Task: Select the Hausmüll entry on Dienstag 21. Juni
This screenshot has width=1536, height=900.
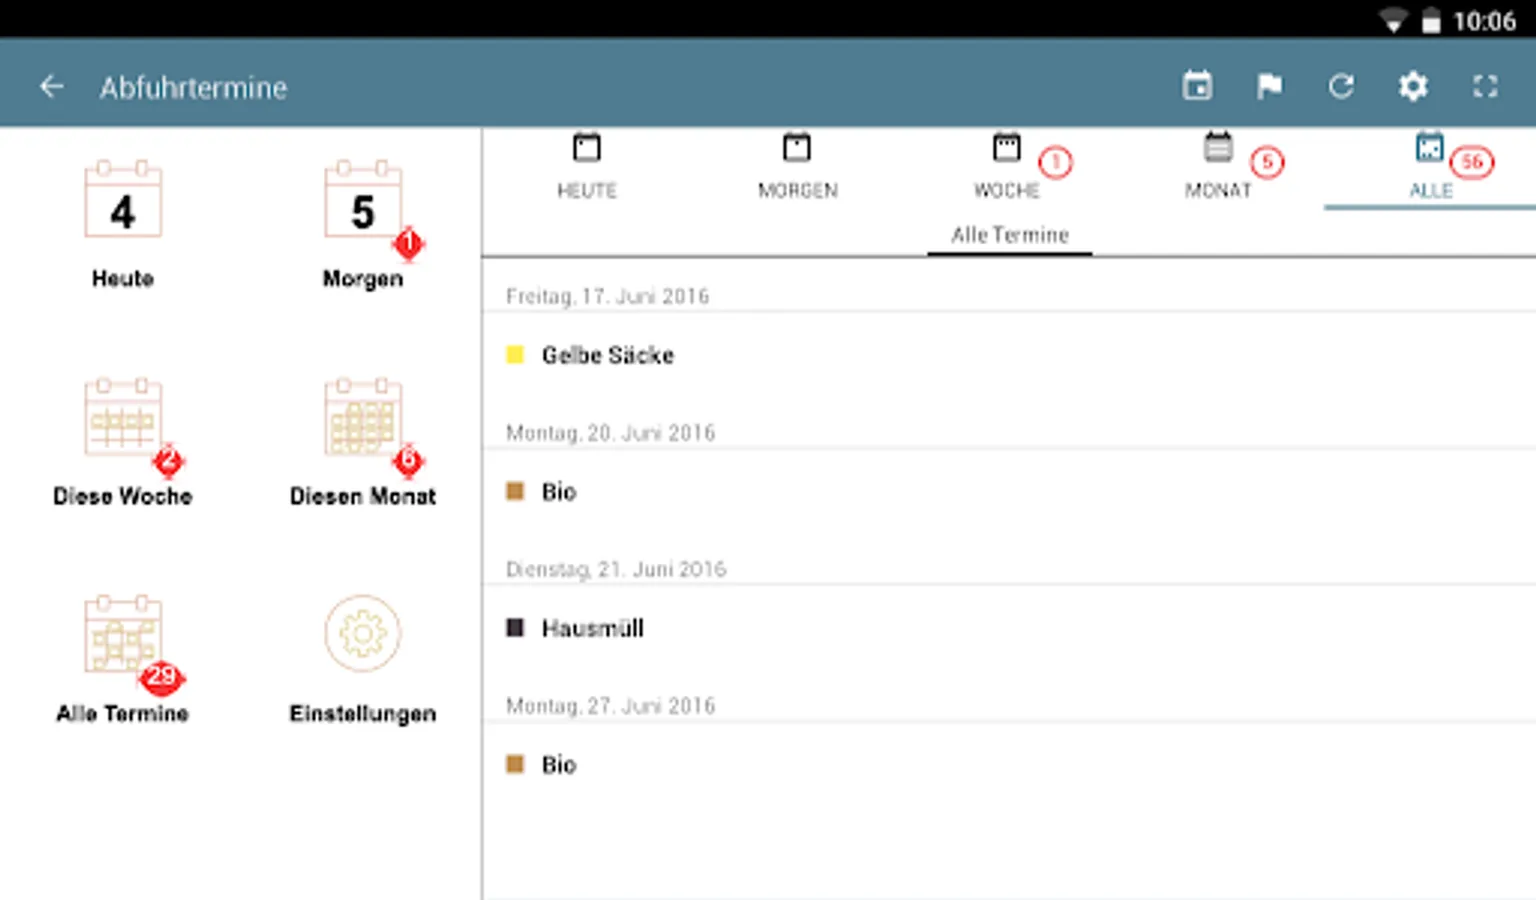Action: [x=593, y=628]
